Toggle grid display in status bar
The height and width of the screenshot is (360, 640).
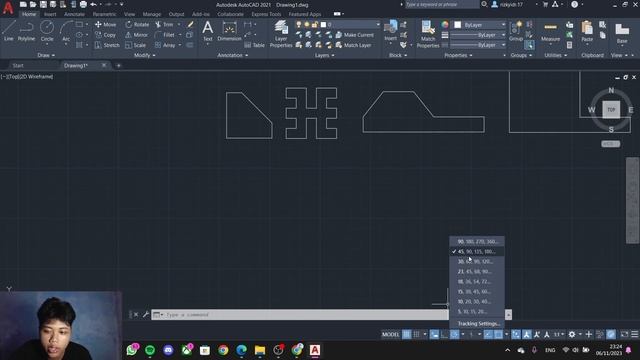(x=407, y=334)
